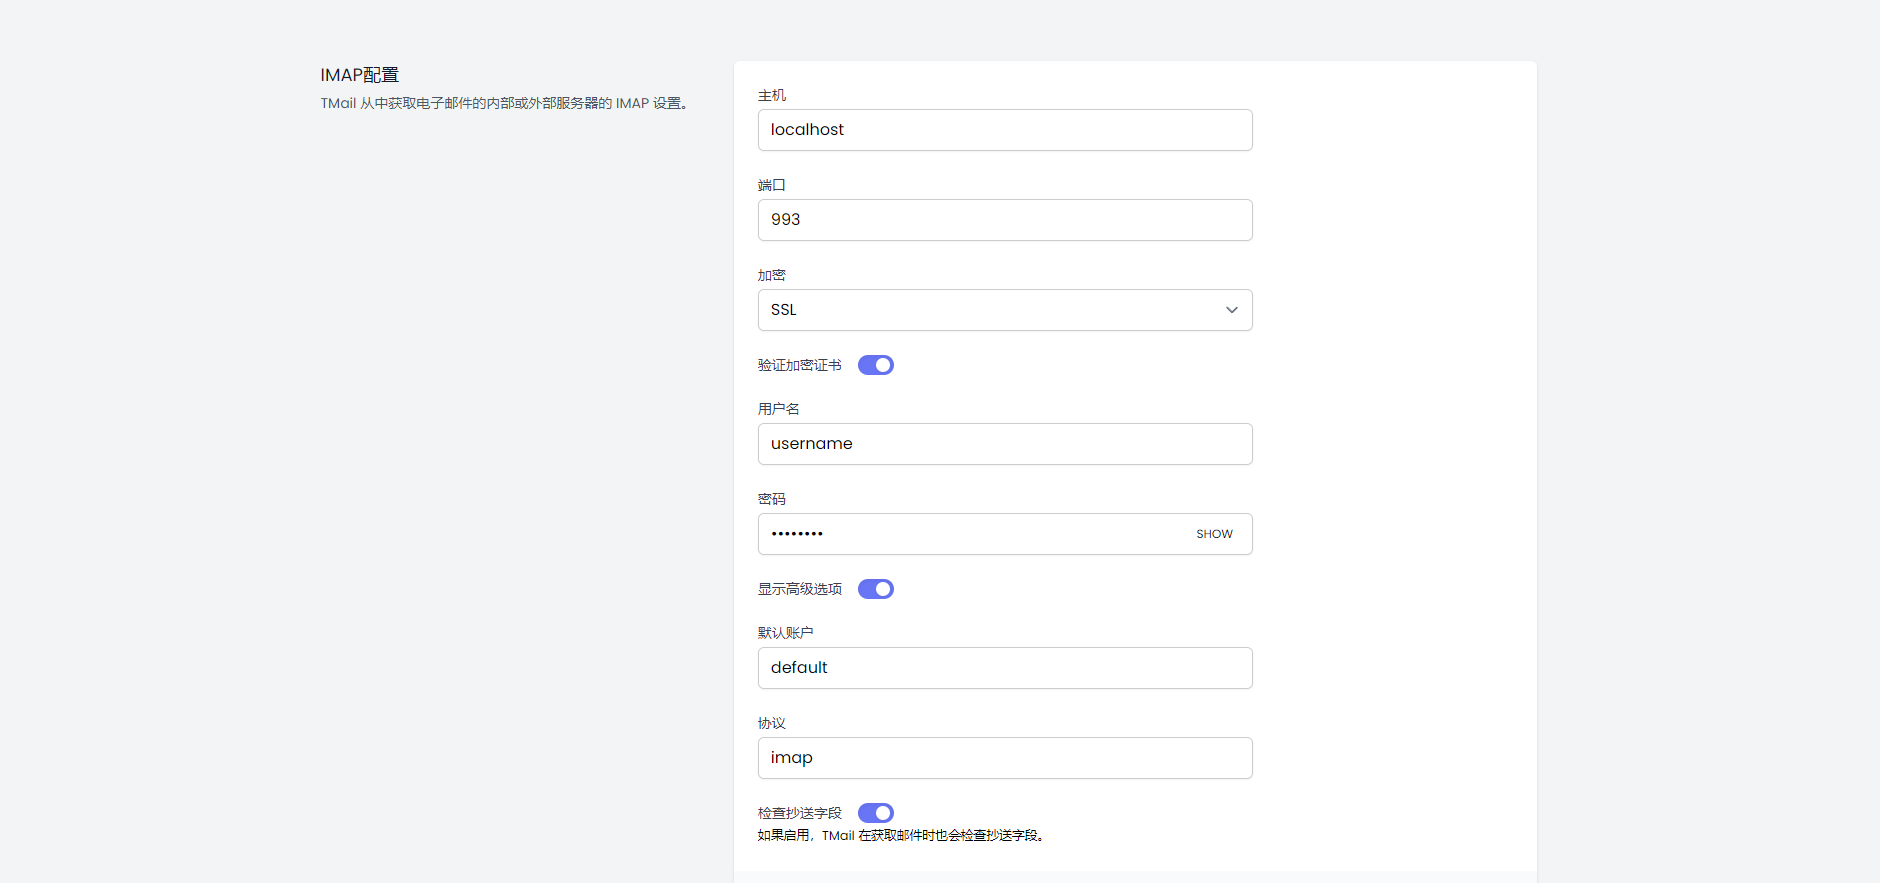
Task: Toggle the 检查抄送字段 switch
Action: [x=876, y=813]
